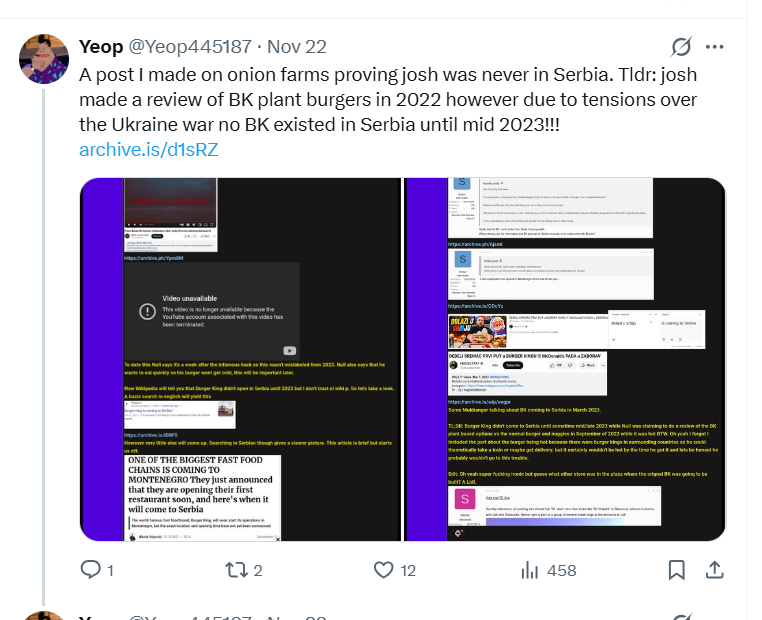
Task: Expand the right attached screenshot image
Action: [565, 359]
